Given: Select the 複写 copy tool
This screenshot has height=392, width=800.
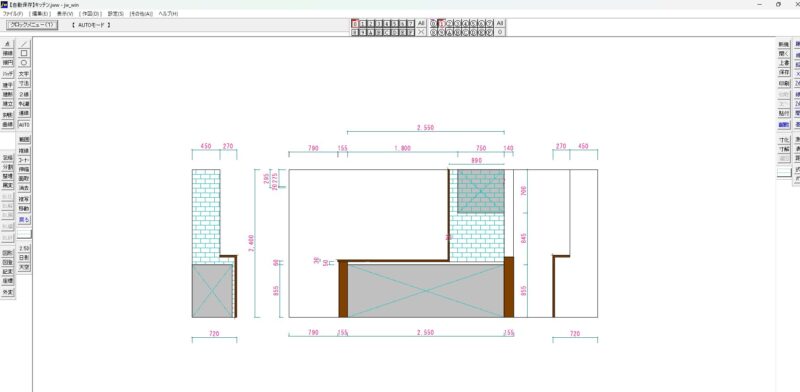Looking at the screenshot, I should [x=24, y=199].
